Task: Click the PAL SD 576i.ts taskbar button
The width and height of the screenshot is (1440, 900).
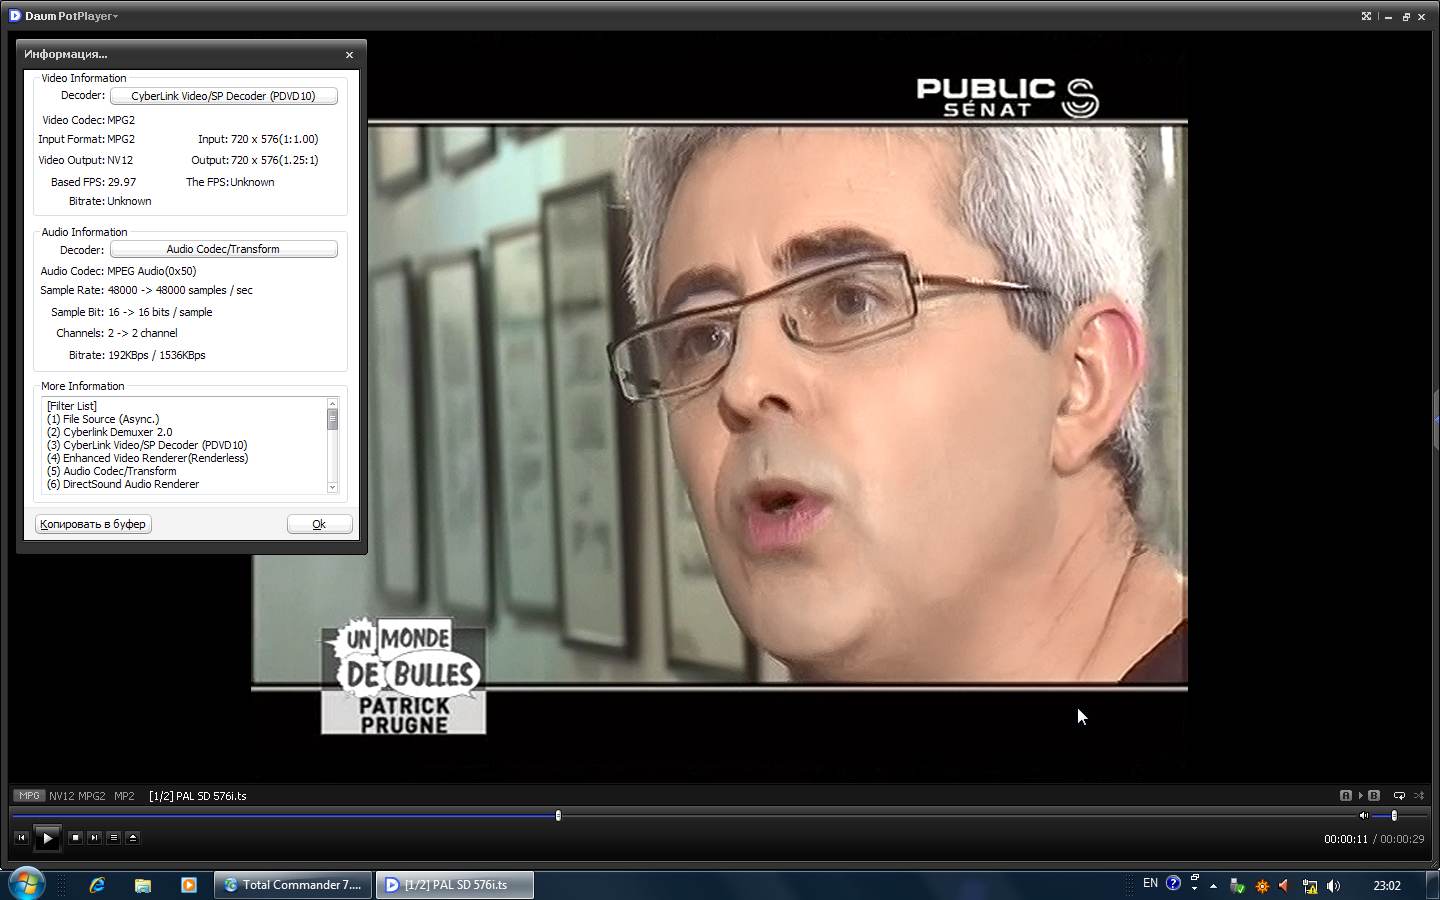Action: 455,885
